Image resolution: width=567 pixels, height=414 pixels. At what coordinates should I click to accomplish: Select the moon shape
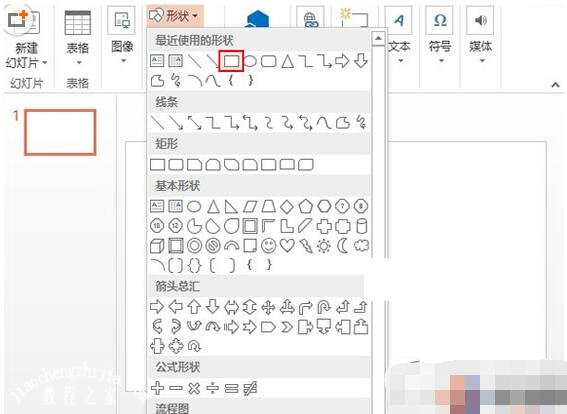tap(342, 246)
